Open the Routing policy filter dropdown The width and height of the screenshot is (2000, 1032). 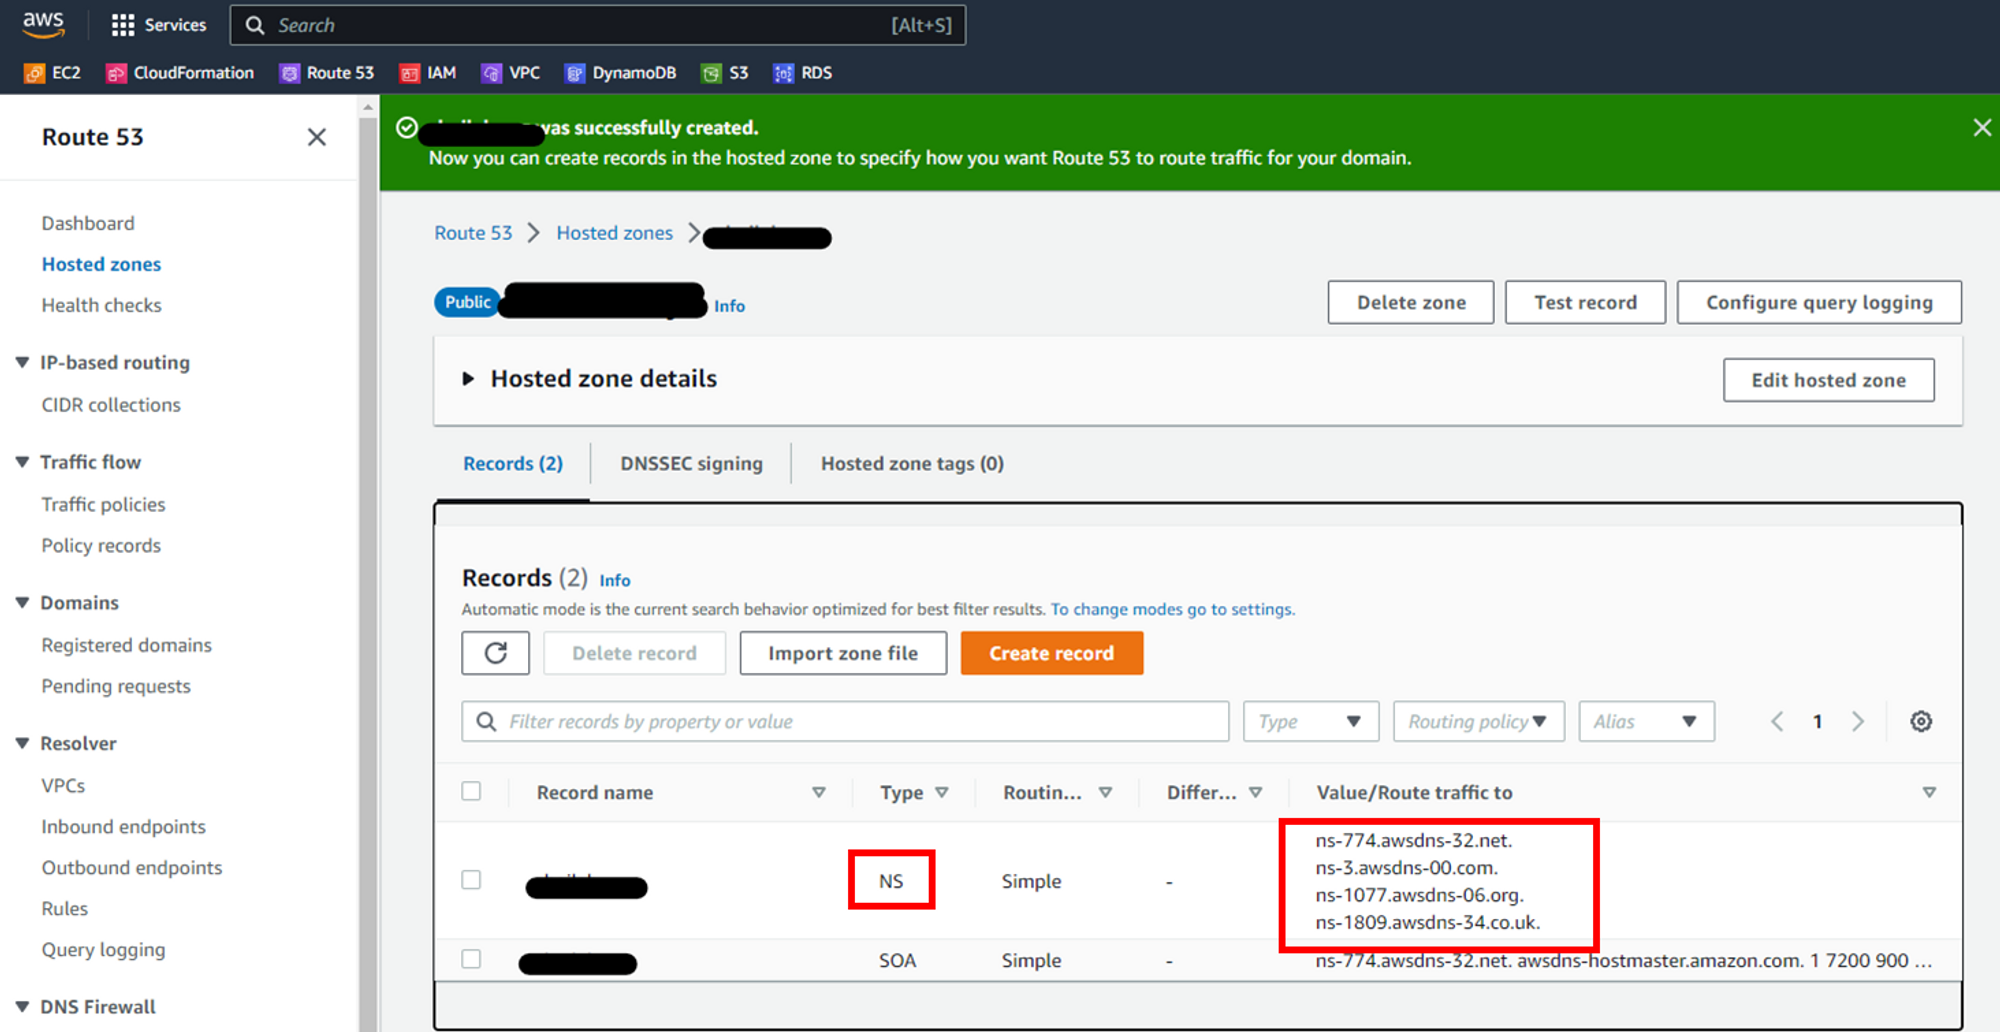[x=1478, y=721]
